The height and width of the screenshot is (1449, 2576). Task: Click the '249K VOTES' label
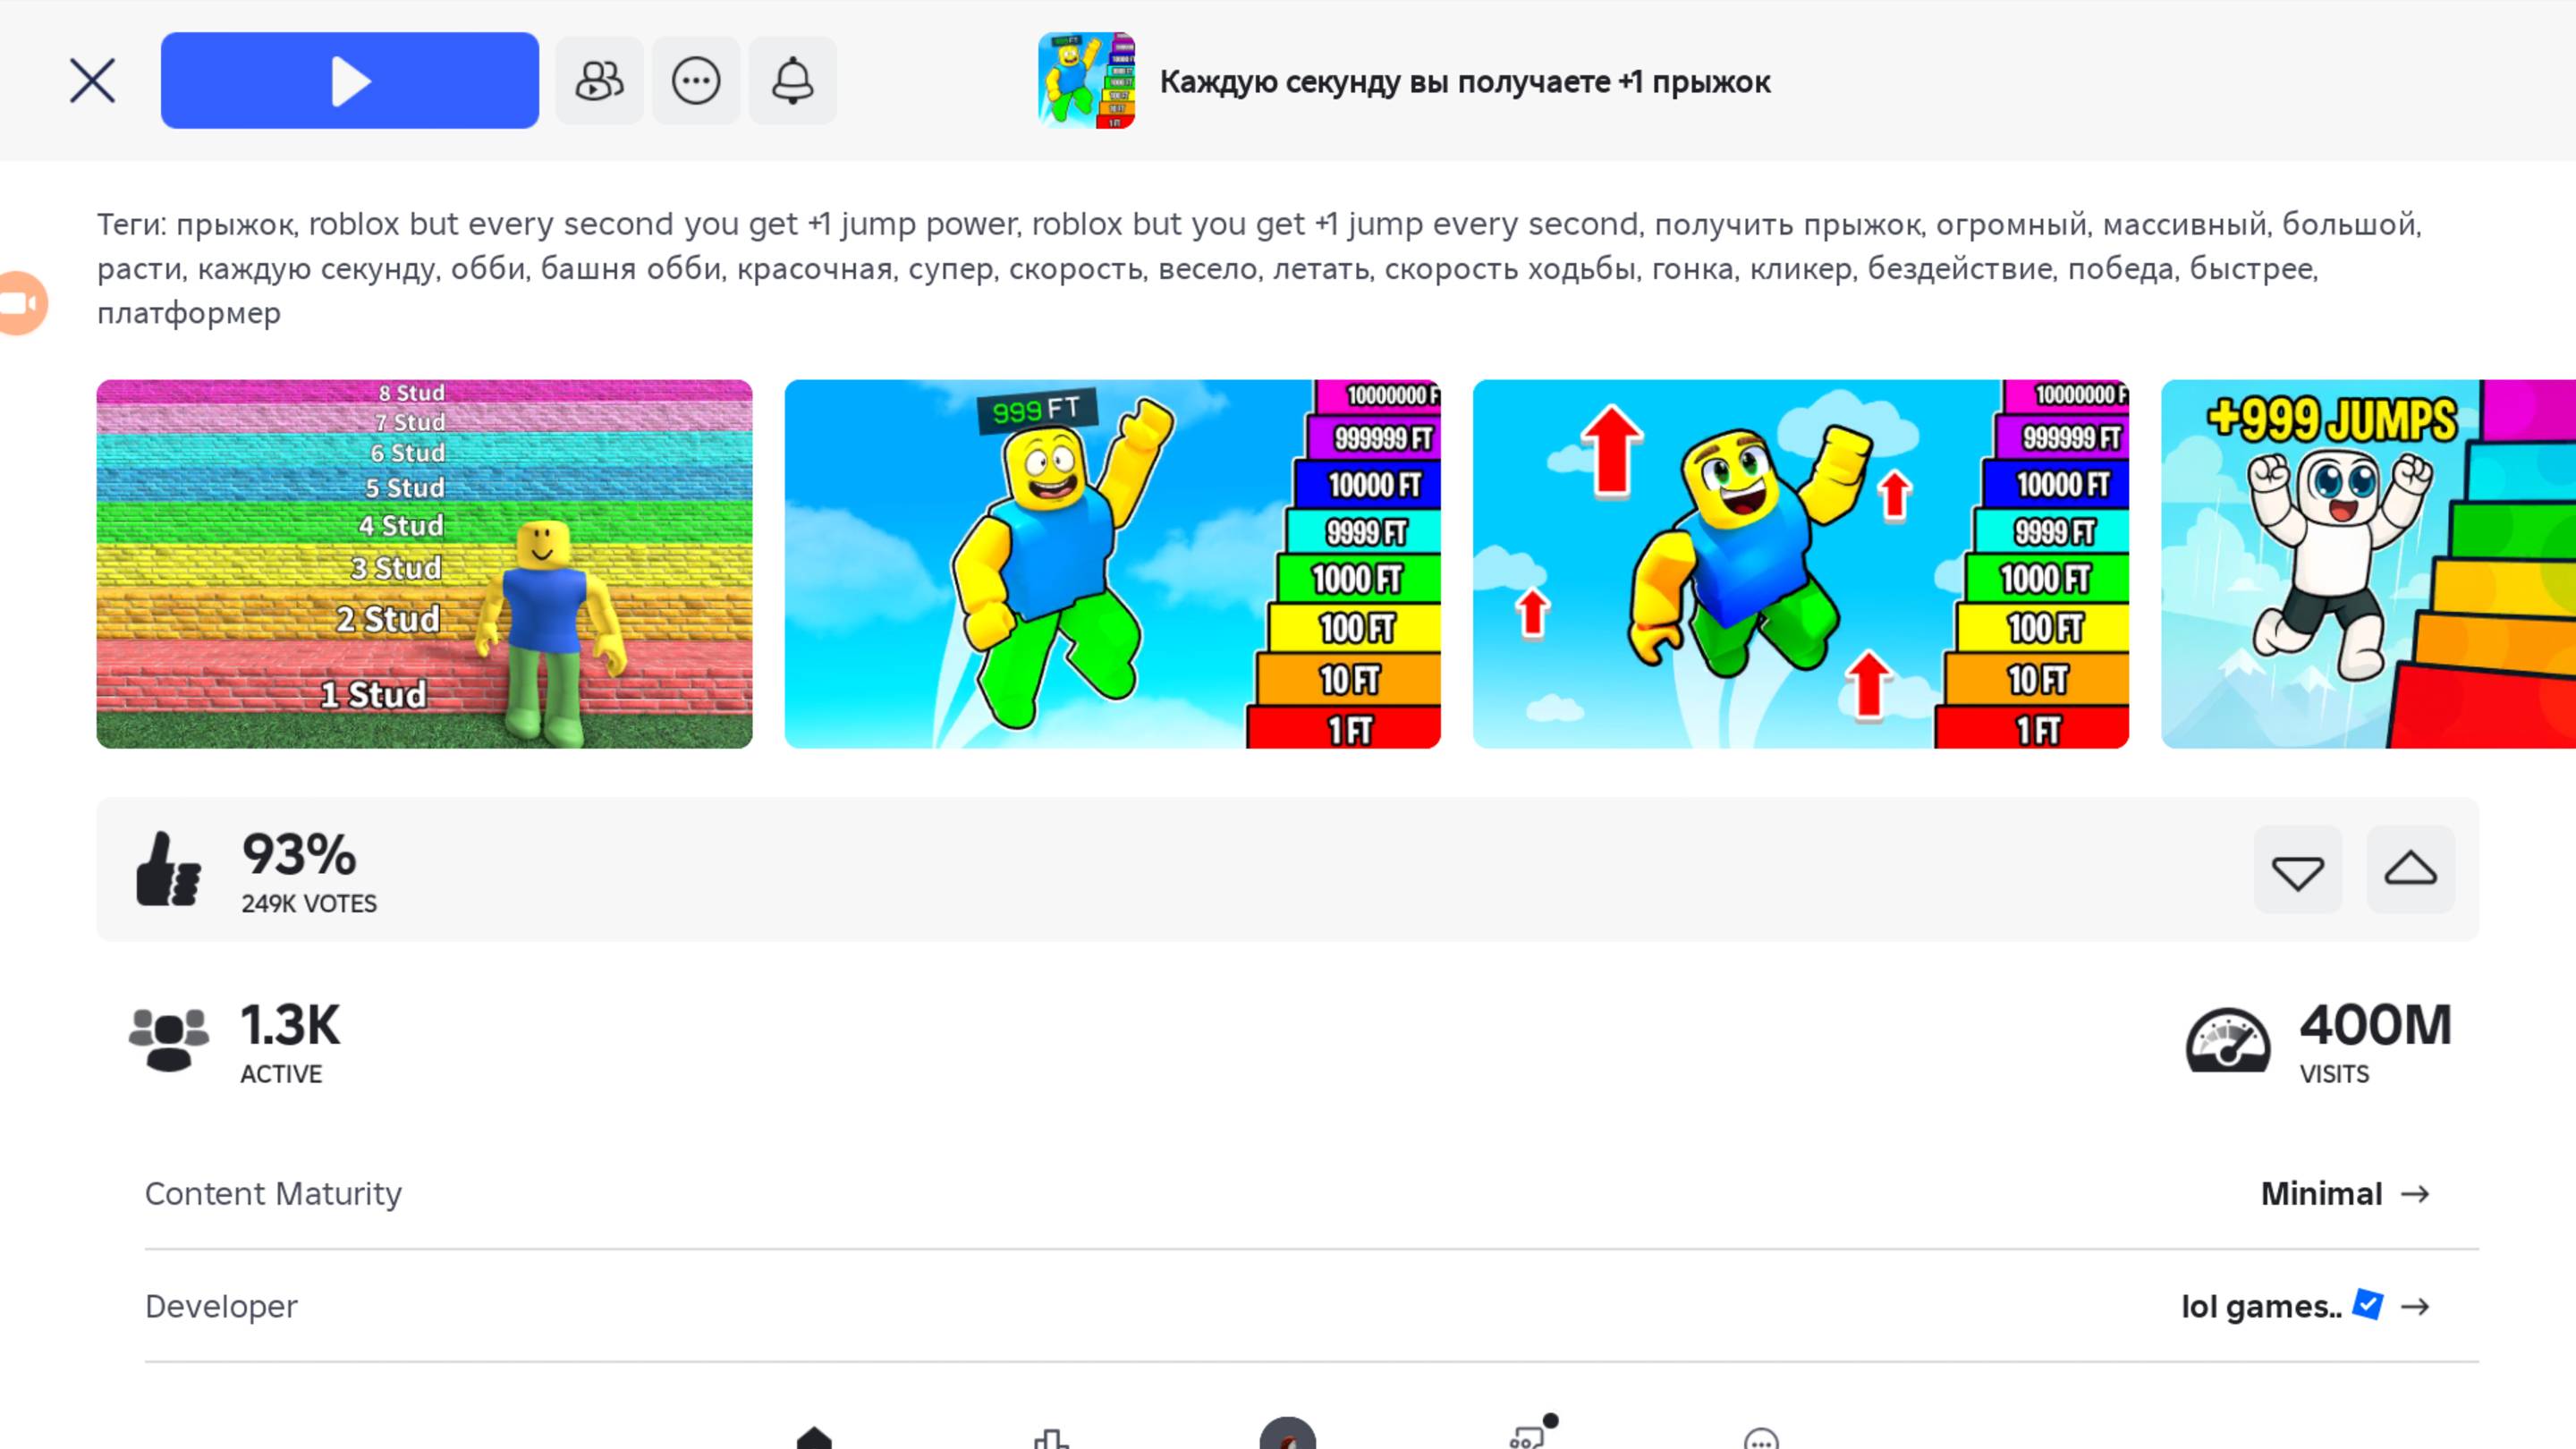tap(309, 904)
